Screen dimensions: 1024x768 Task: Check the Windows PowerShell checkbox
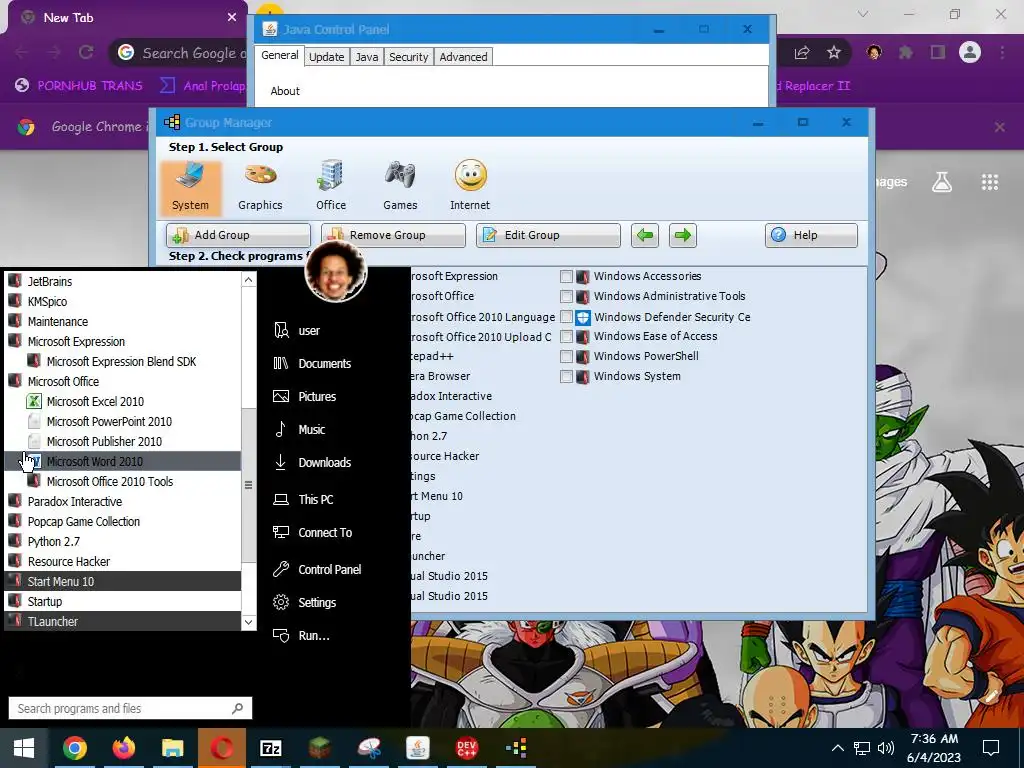(566, 357)
